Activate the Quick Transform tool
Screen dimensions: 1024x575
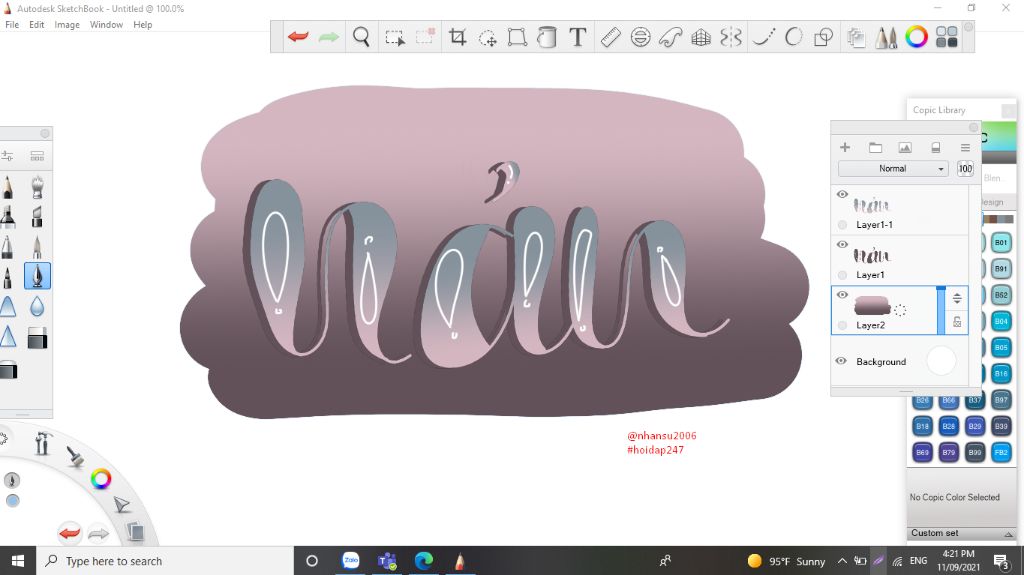click(487, 38)
